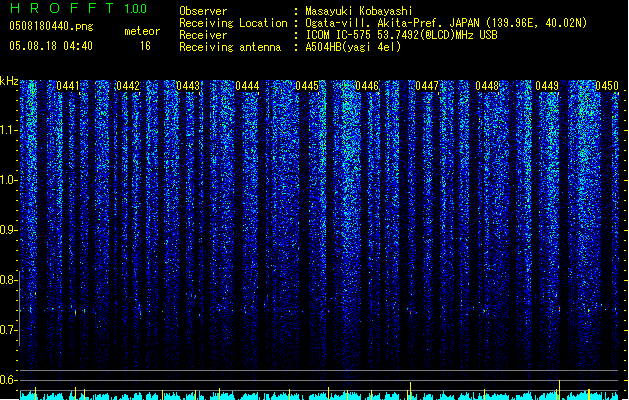Click the 0442 time marker
This screenshot has width=629, height=400.
tap(128, 86)
